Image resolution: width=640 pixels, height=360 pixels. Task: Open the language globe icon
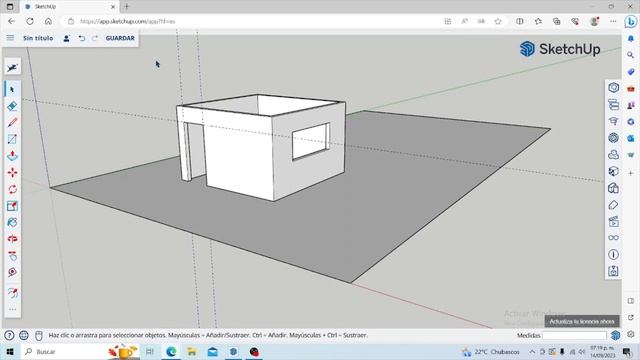coord(24,336)
